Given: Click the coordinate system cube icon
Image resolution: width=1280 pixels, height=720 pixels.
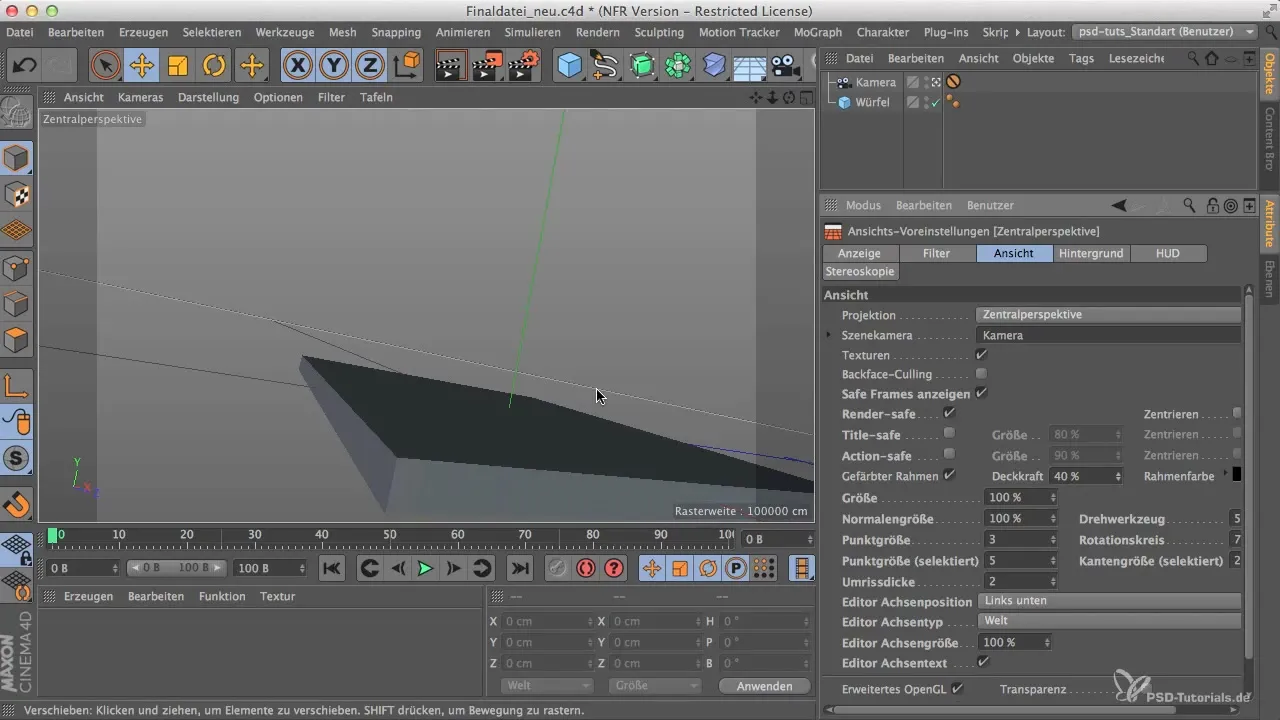Looking at the screenshot, I should pyautogui.click(x=408, y=67).
